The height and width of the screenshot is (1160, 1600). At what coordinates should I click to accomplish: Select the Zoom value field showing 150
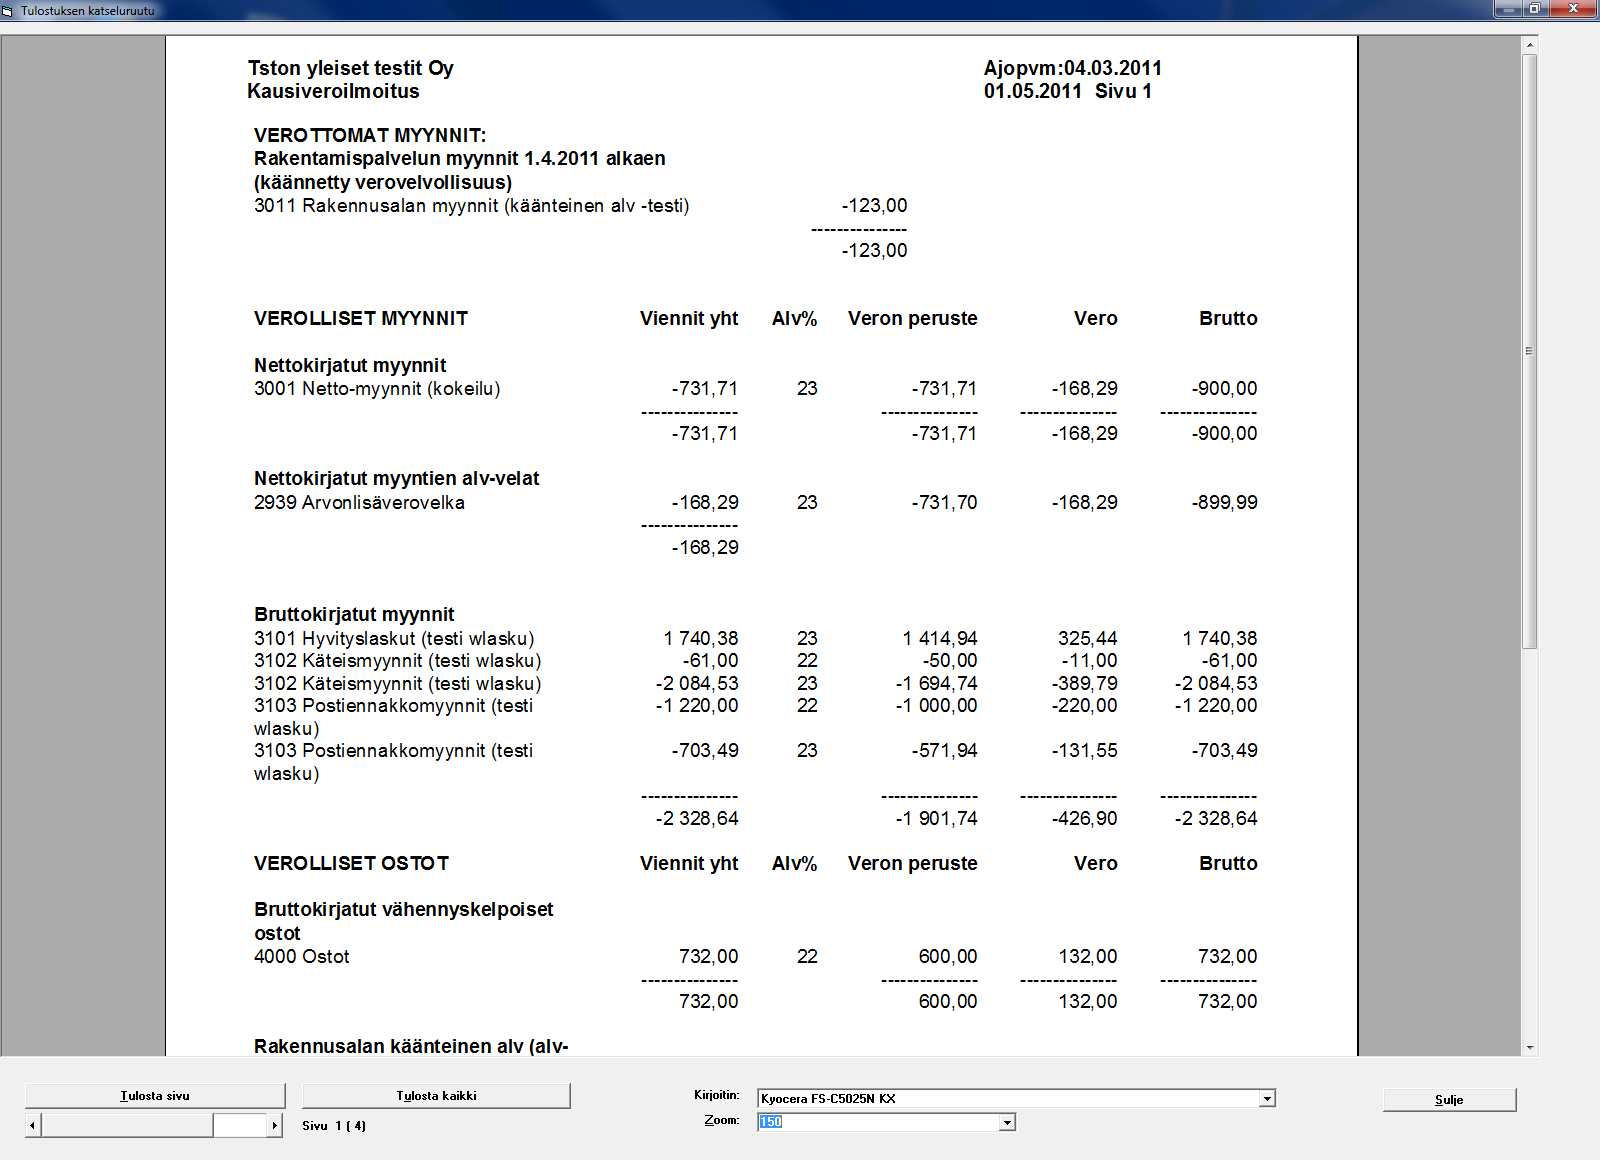(878, 1122)
